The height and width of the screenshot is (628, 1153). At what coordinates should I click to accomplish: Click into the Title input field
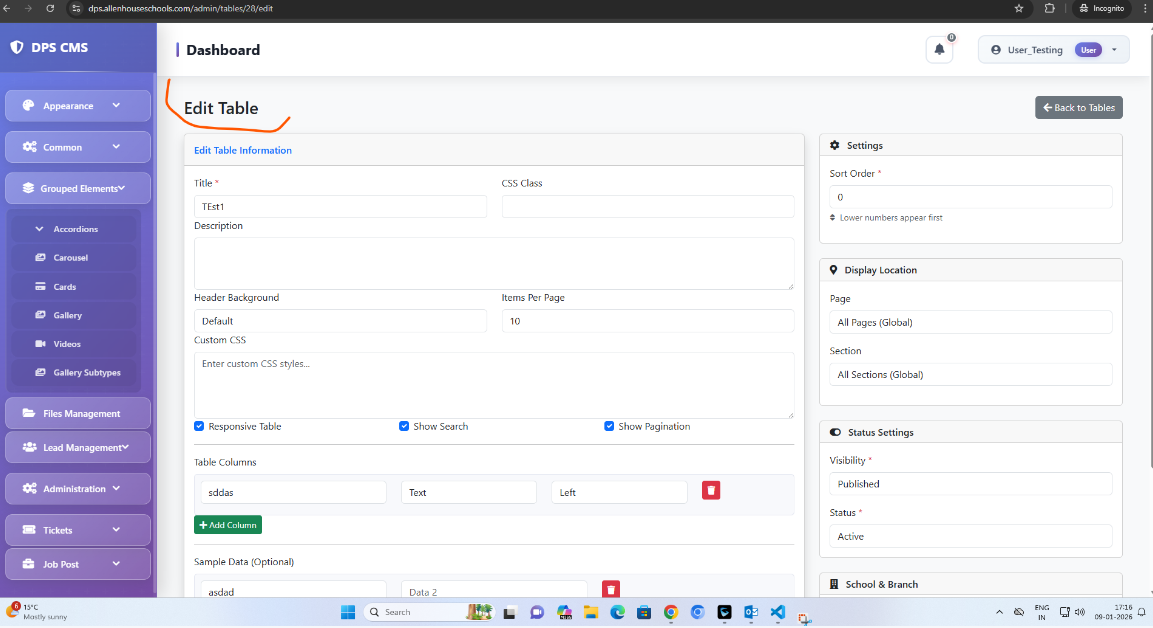point(340,207)
